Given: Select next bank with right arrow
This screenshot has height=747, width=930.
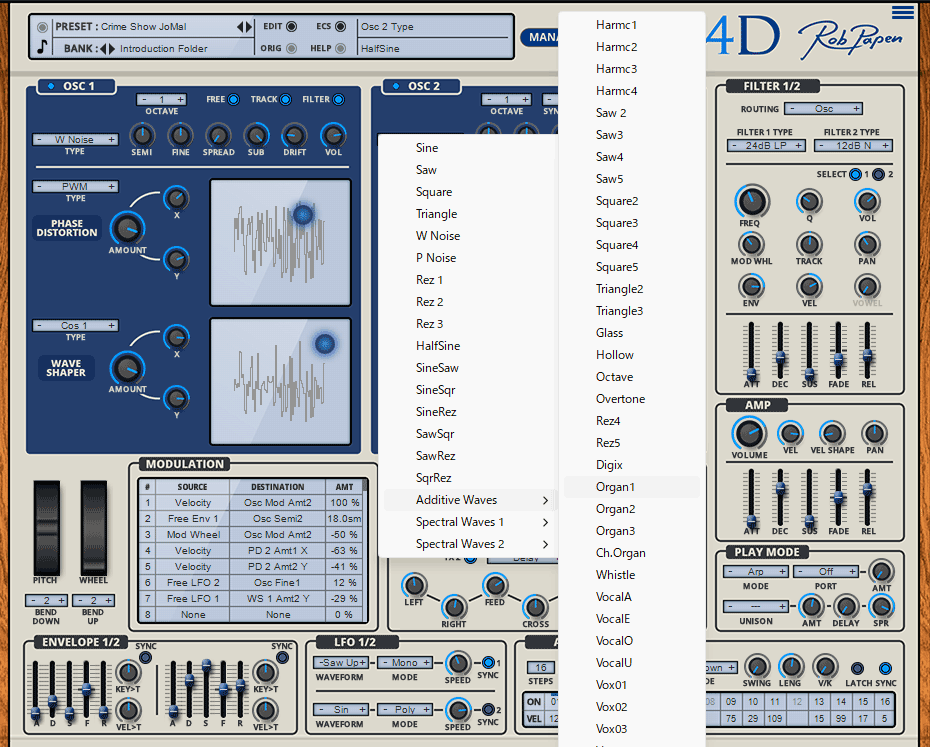Looking at the screenshot, I should click(112, 49).
